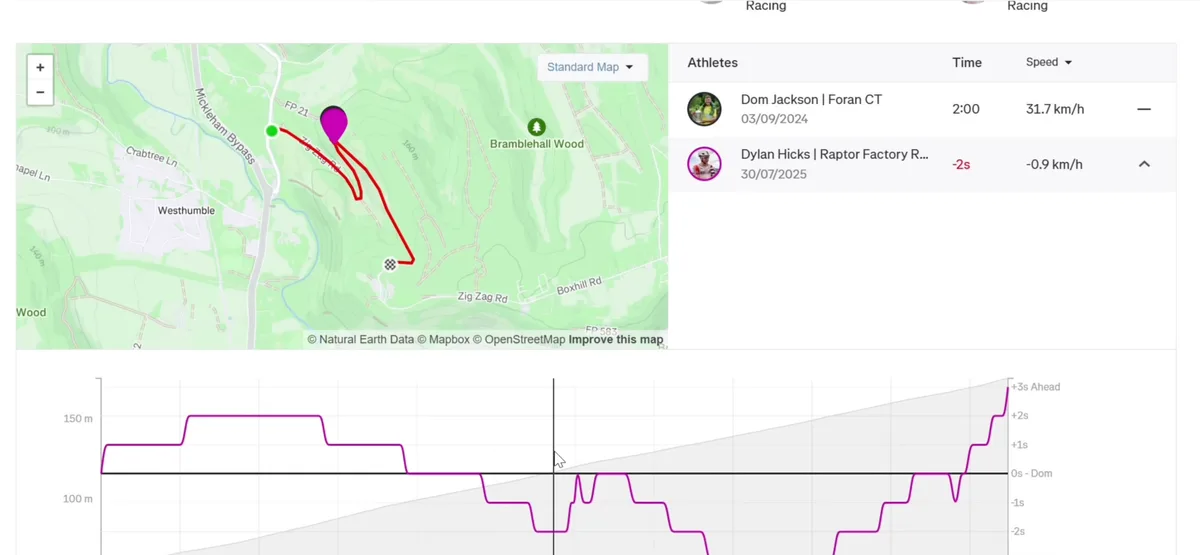Image resolution: width=1200 pixels, height=555 pixels.
Task: Click the dash on Dom Jackson's row
Action: (x=1144, y=109)
